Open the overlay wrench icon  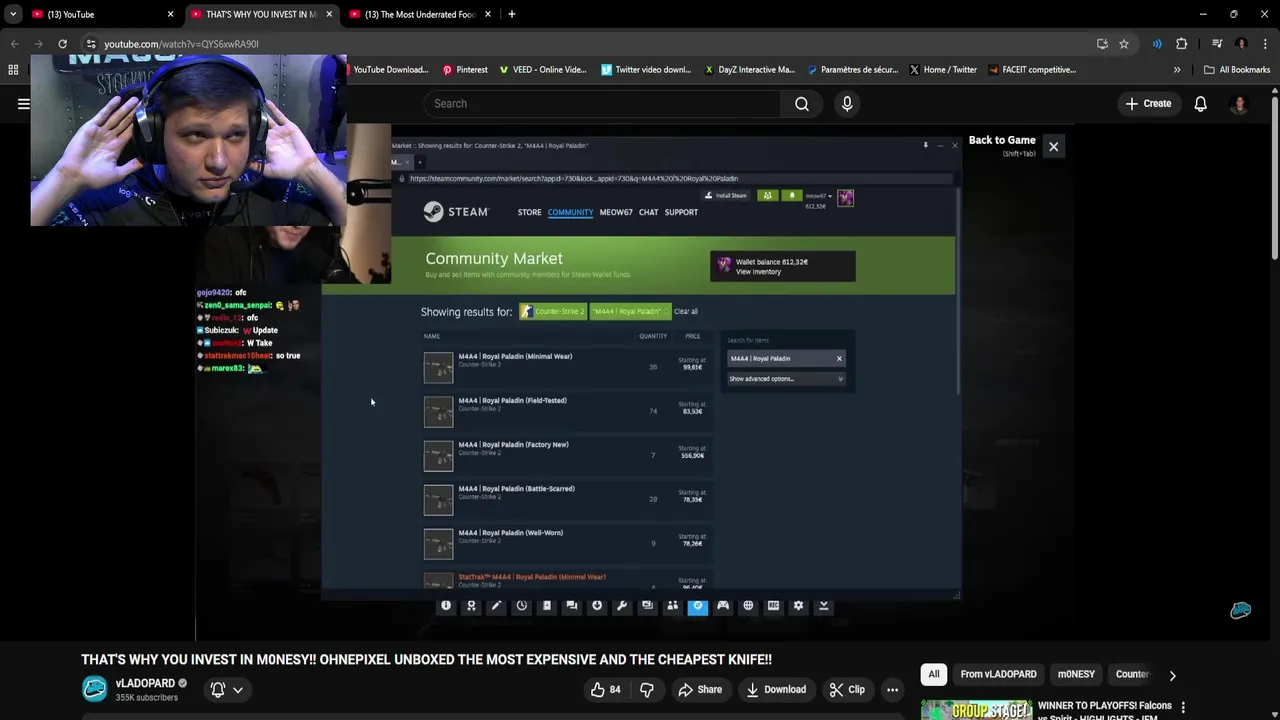point(622,606)
